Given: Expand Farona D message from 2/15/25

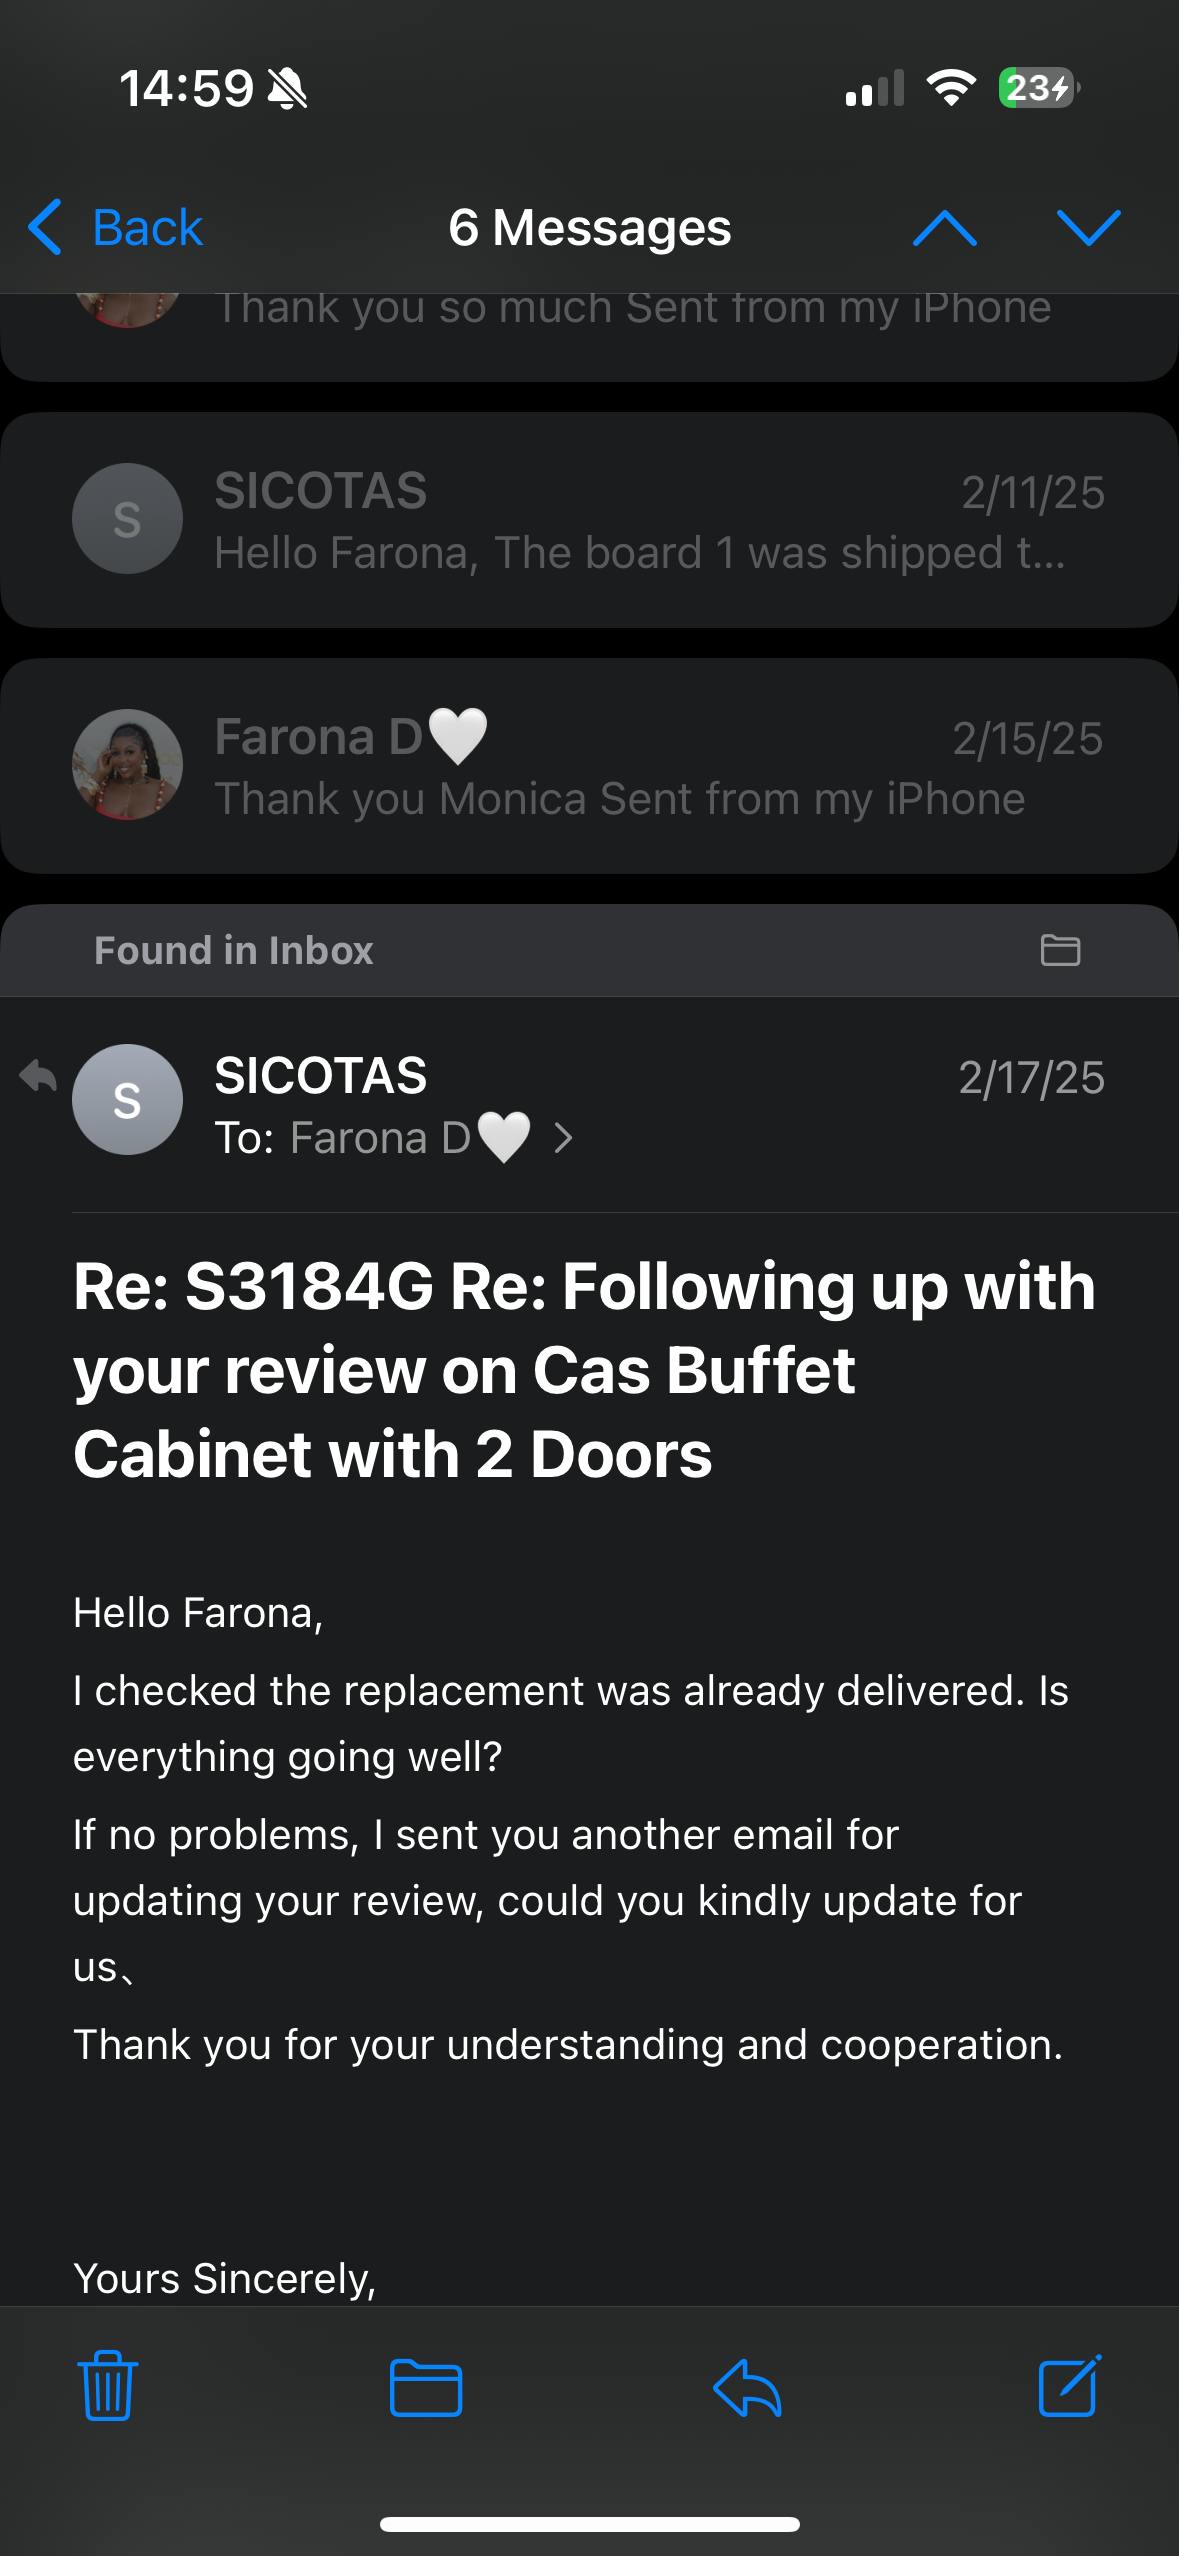Looking at the screenshot, I should pos(640,766).
